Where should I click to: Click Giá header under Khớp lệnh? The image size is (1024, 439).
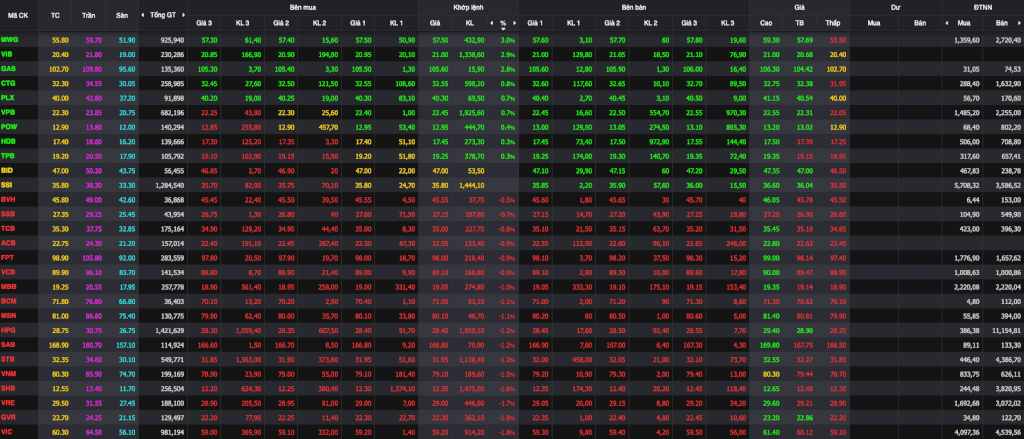click(435, 23)
